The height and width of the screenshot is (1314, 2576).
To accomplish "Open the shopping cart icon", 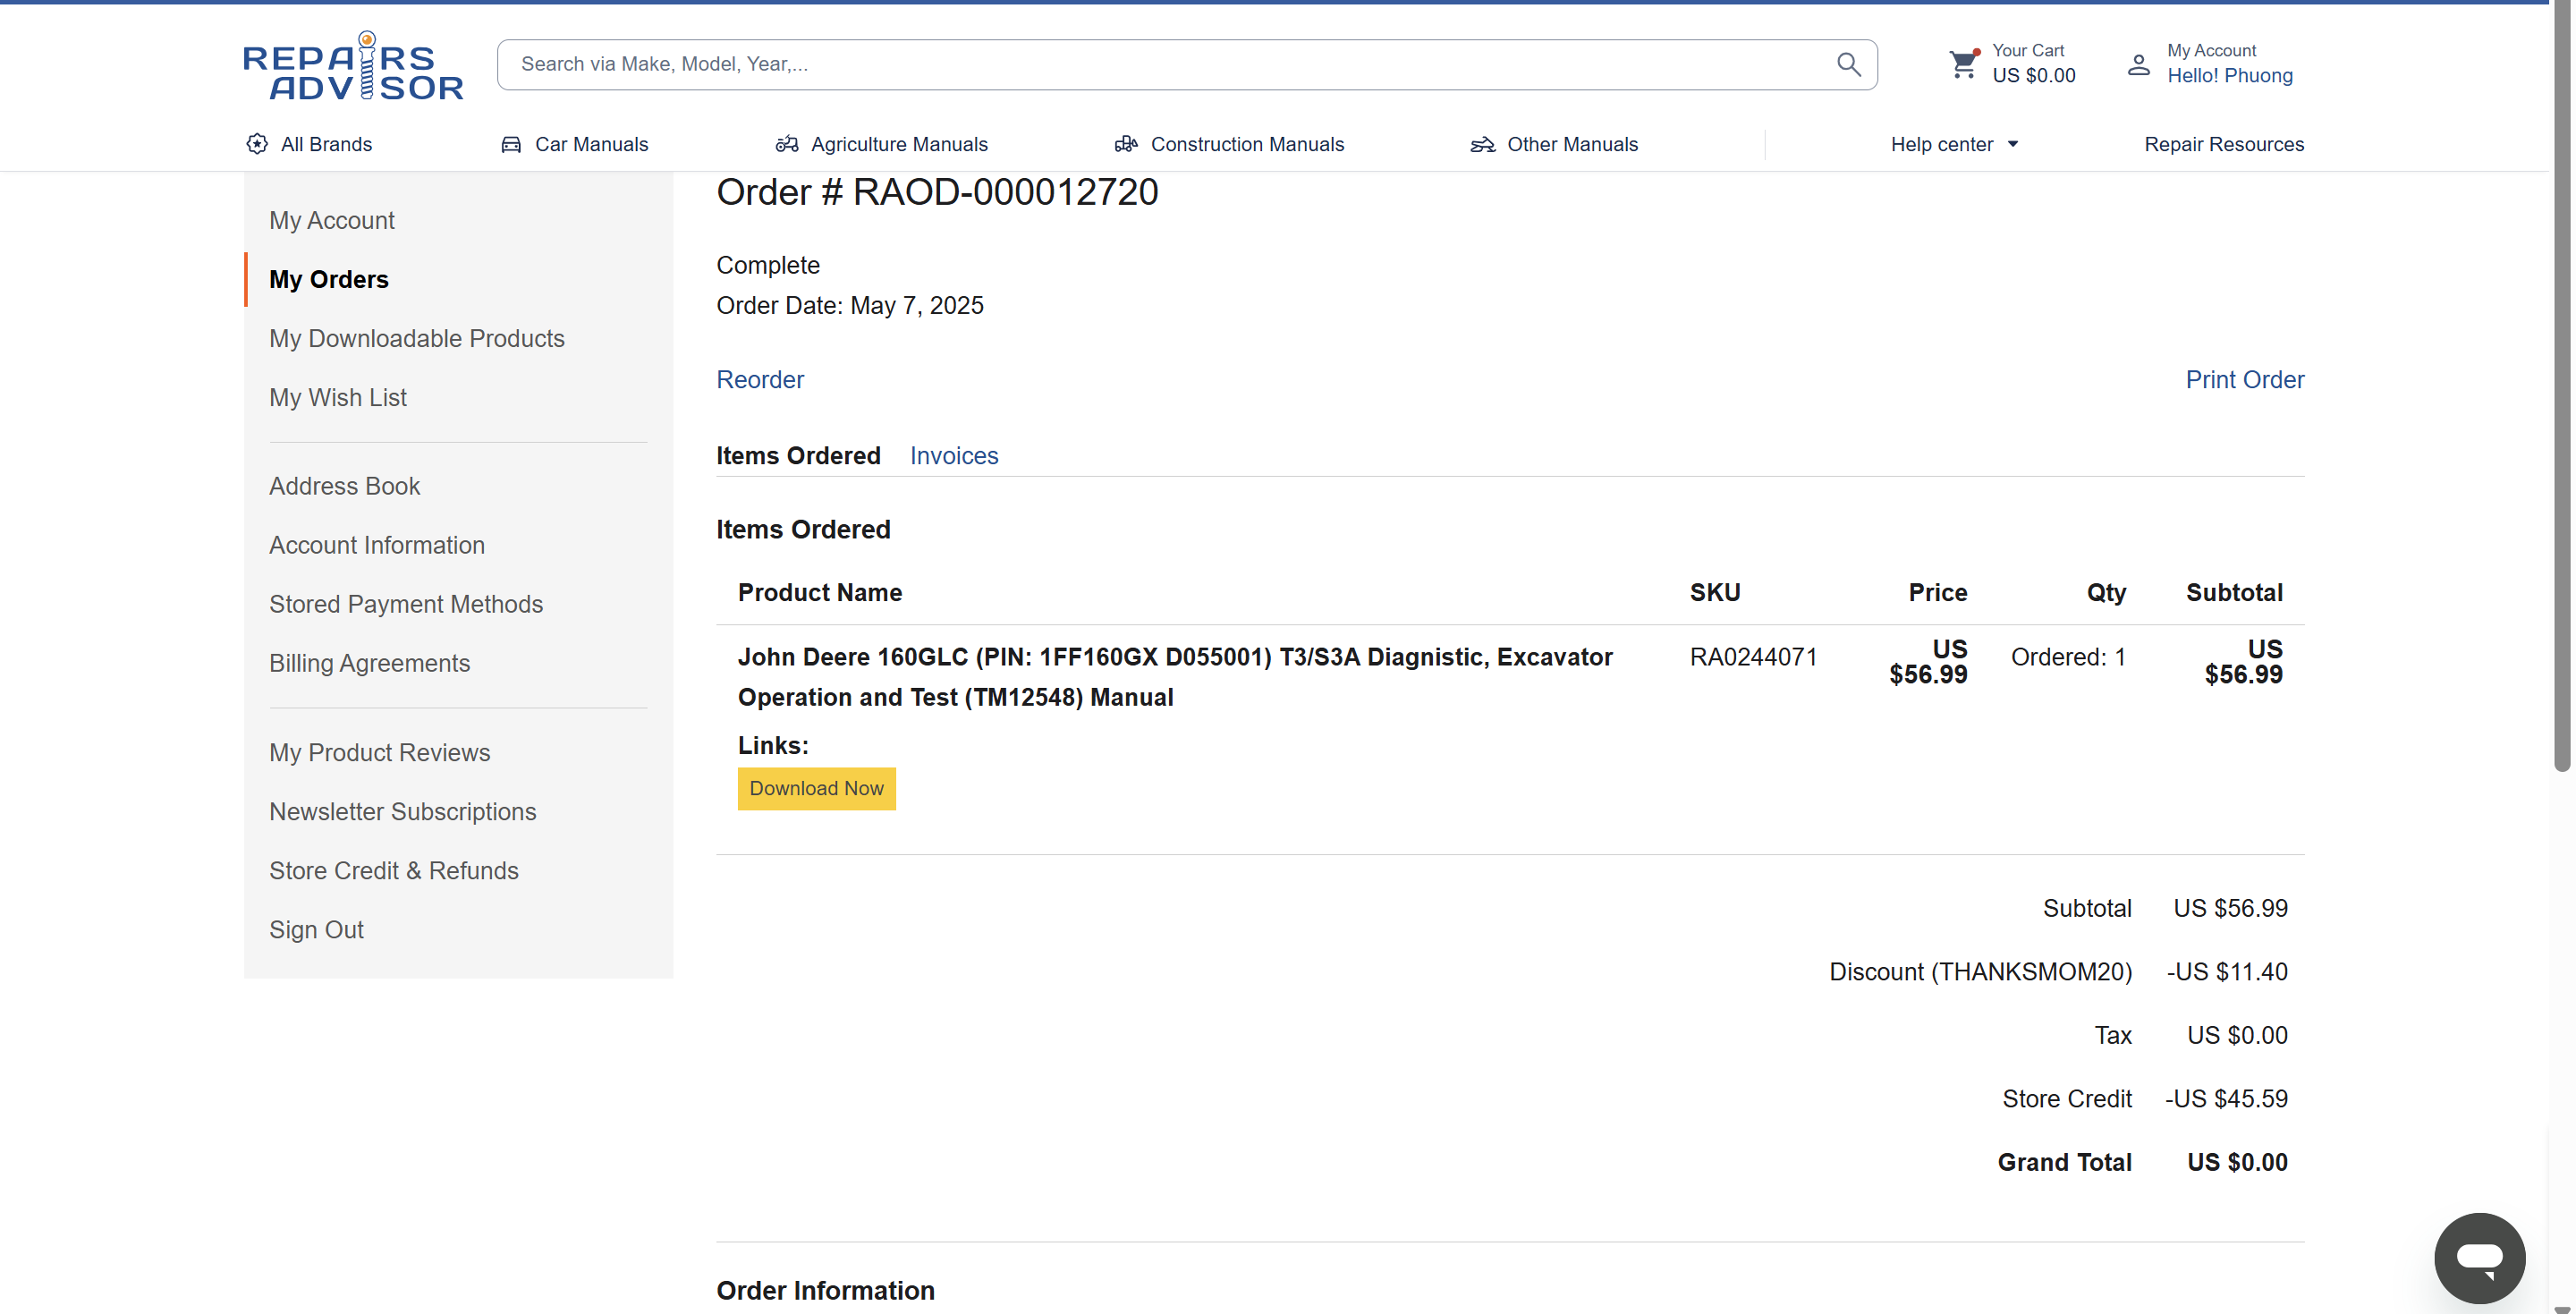I will 1964,64.
